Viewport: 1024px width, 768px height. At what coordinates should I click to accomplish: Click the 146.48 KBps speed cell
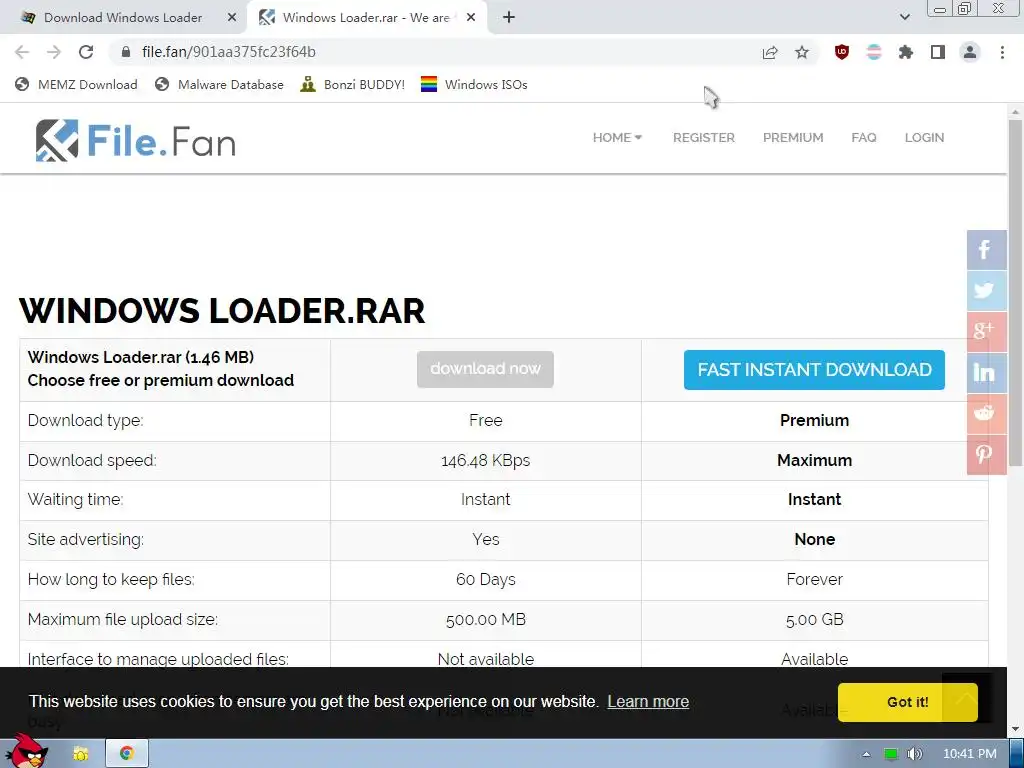click(x=485, y=460)
